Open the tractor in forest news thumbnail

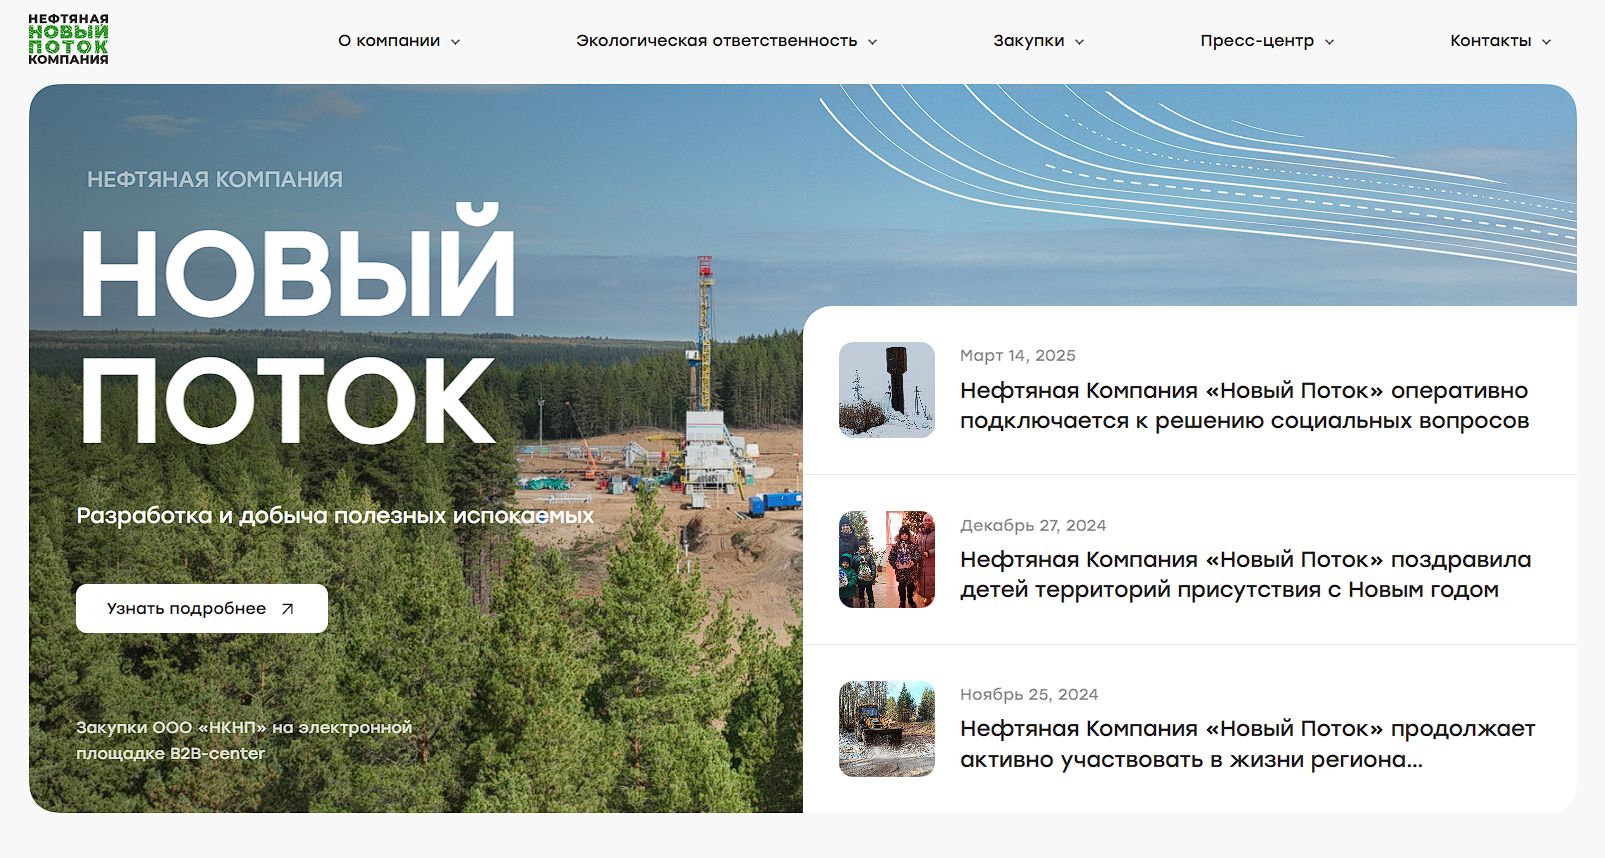[x=887, y=729]
